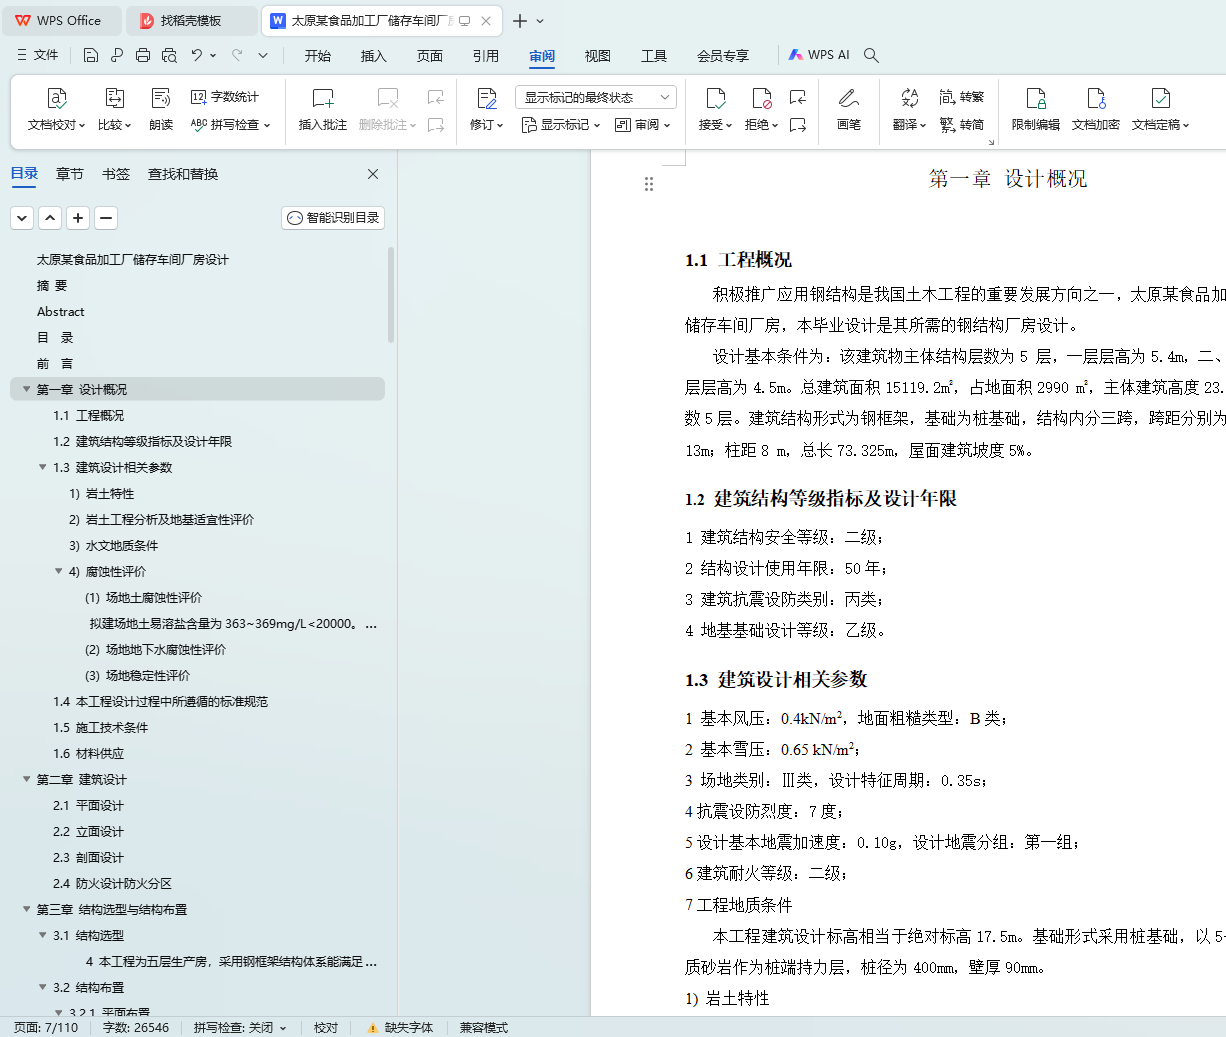
Task: Insert a comment with 插入批注
Action: coord(323,109)
